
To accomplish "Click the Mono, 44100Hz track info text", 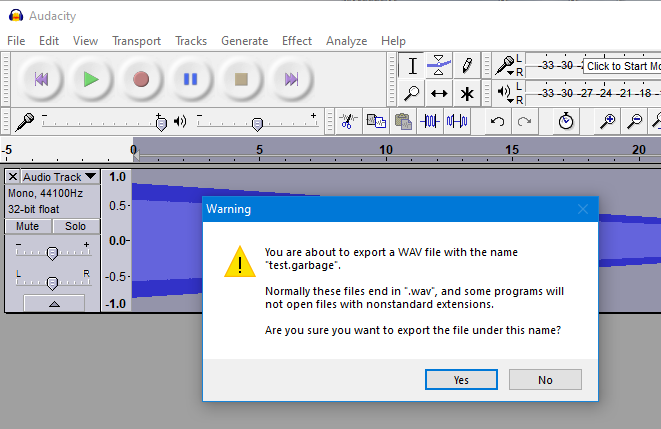I will coord(46,193).
